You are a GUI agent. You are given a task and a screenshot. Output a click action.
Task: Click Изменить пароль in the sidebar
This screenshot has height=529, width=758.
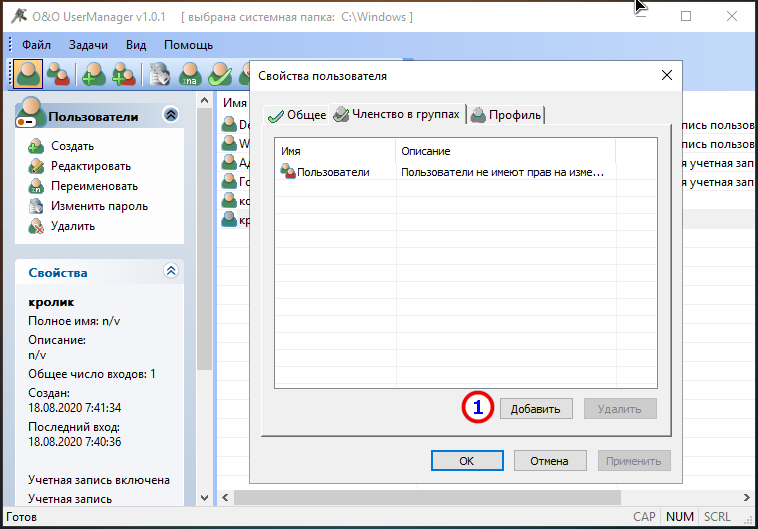(99, 206)
